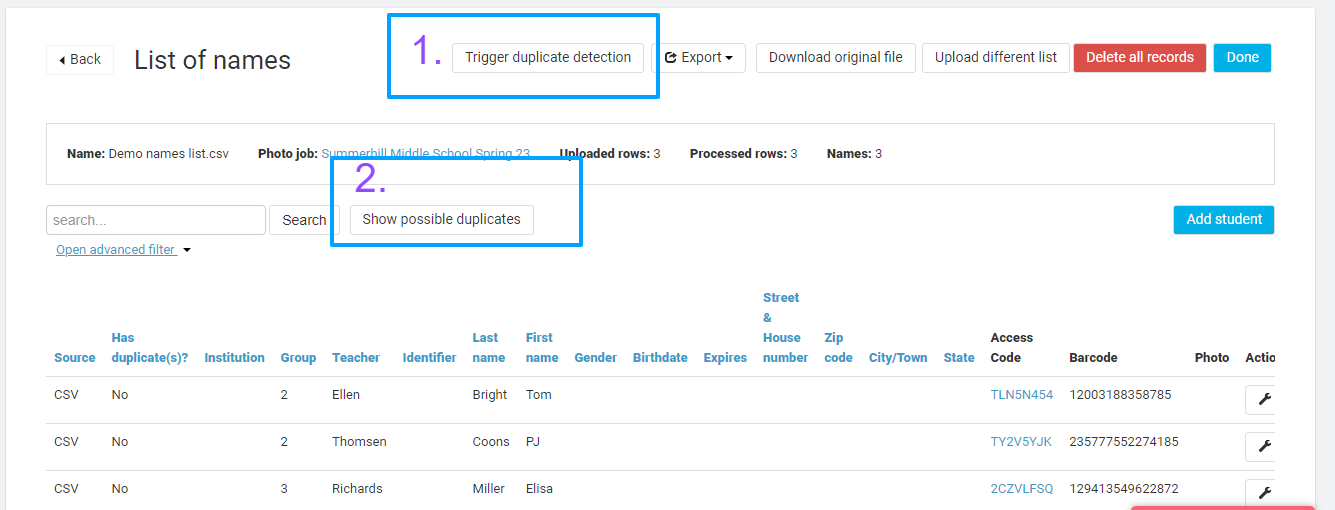1335x510 pixels.
Task: Click the Barcode column header
Action: pos(1093,358)
